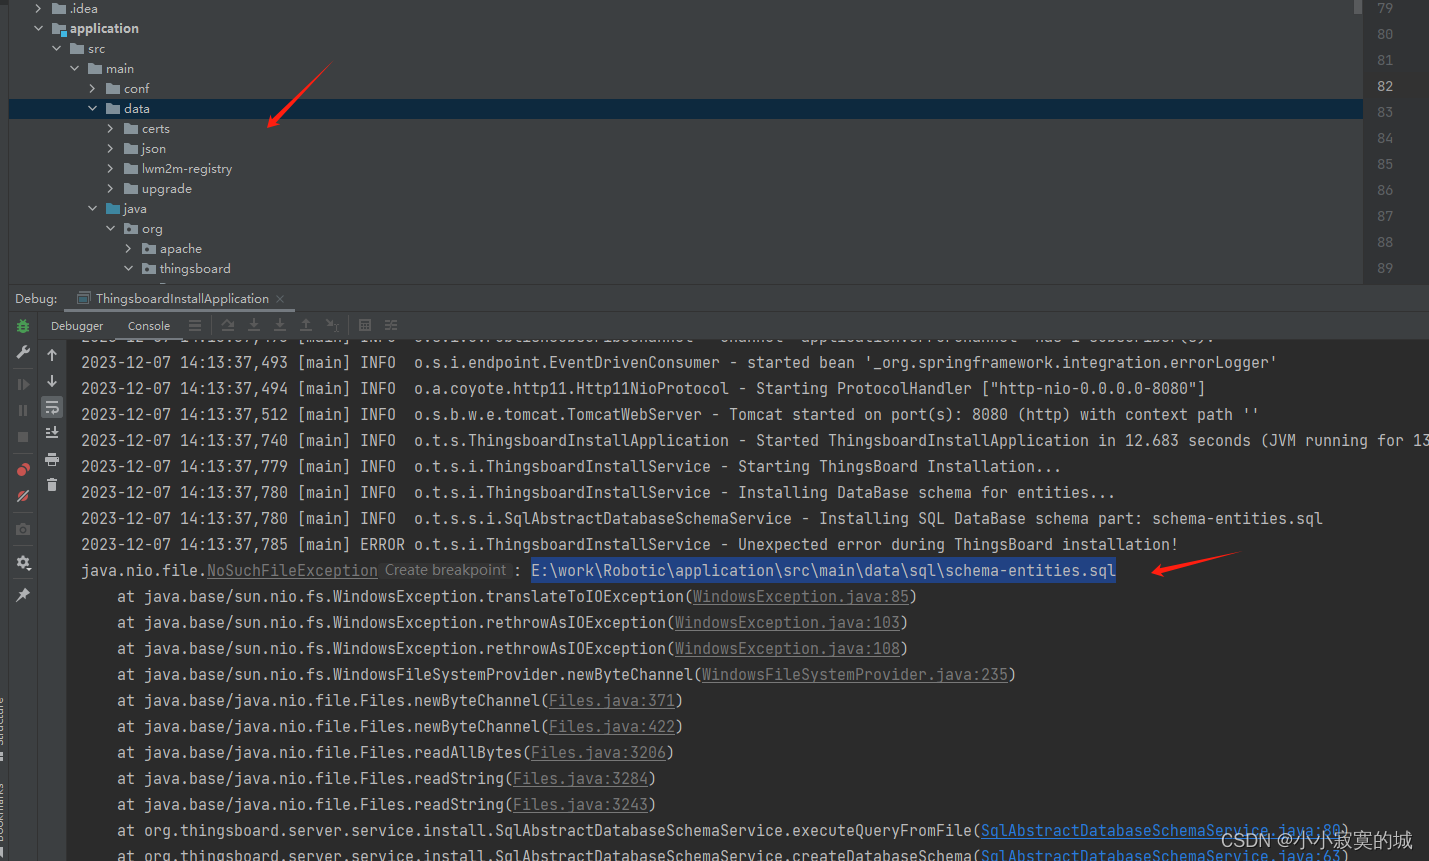Collapse the java source folder arrow
The height and width of the screenshot is (861, 1429).
click(92, 208)
